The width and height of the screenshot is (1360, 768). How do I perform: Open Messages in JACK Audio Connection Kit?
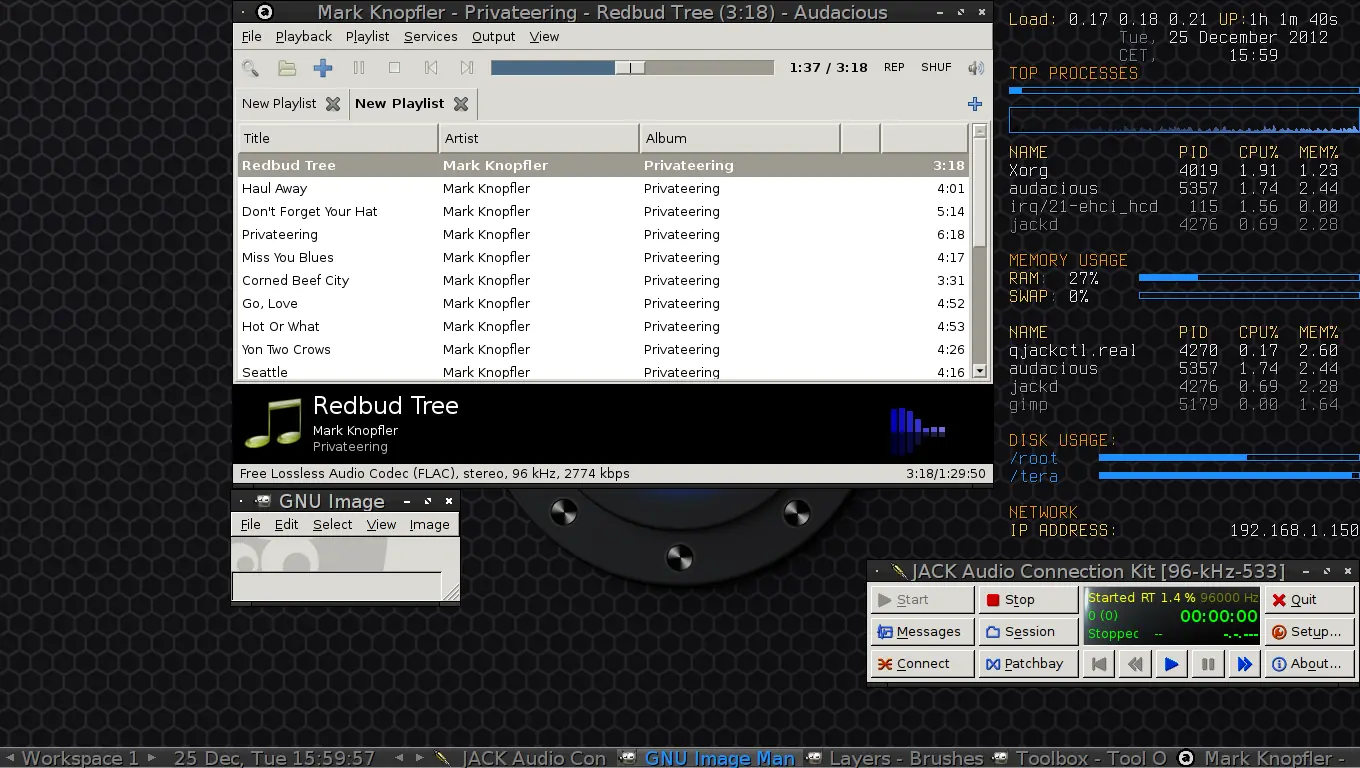pyautogui.click(x=921, y=632)
